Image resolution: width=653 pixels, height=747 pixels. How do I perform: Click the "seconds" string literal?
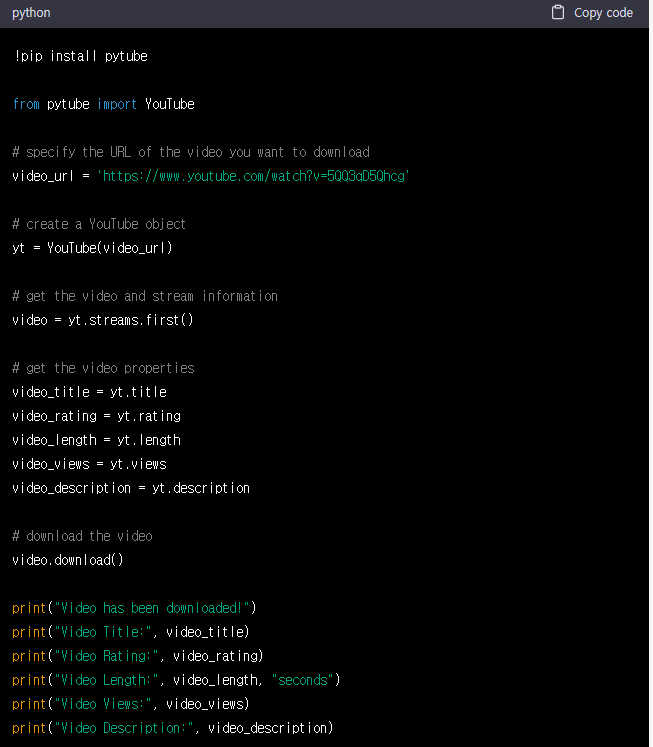pos(302,680)
